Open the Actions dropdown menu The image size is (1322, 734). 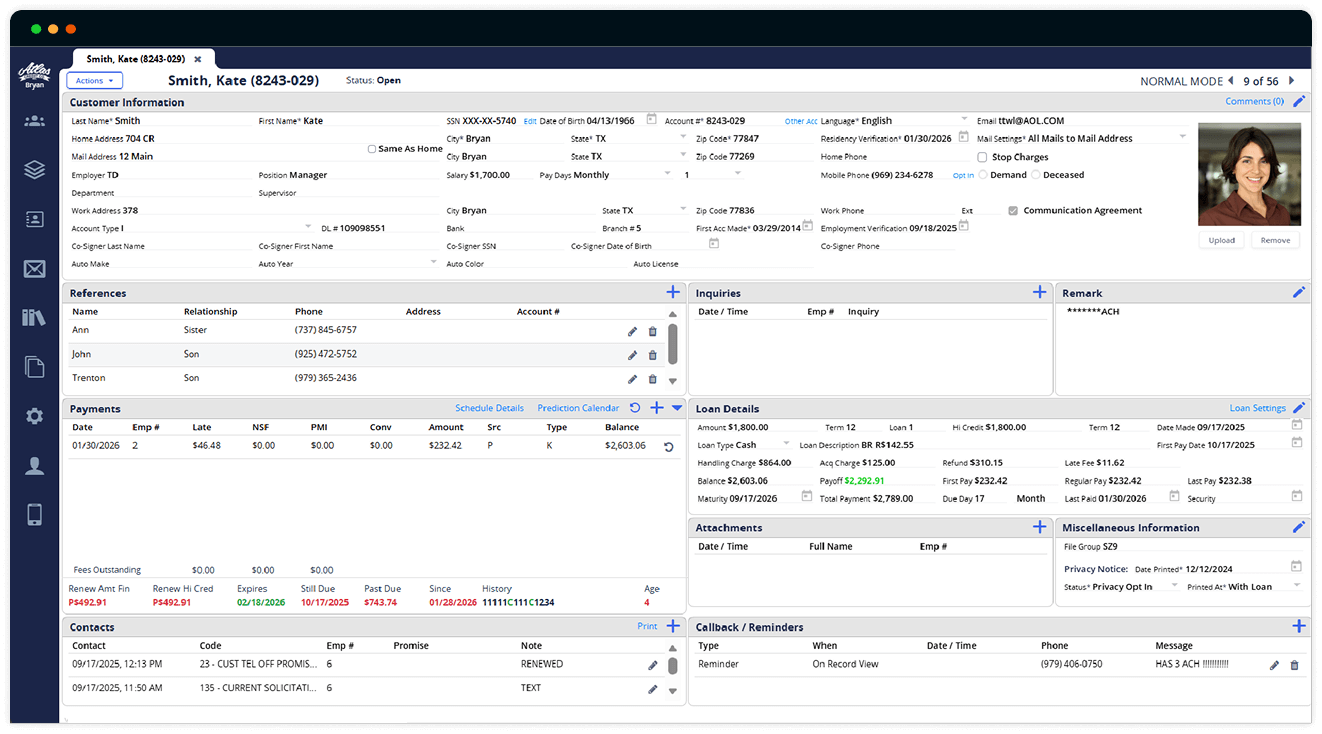(95, 81)
